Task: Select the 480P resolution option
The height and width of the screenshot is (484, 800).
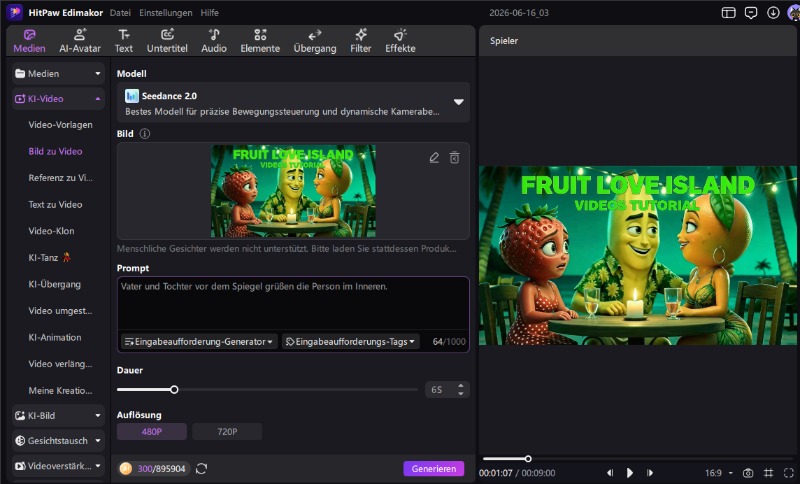Action: coord(152,431)
